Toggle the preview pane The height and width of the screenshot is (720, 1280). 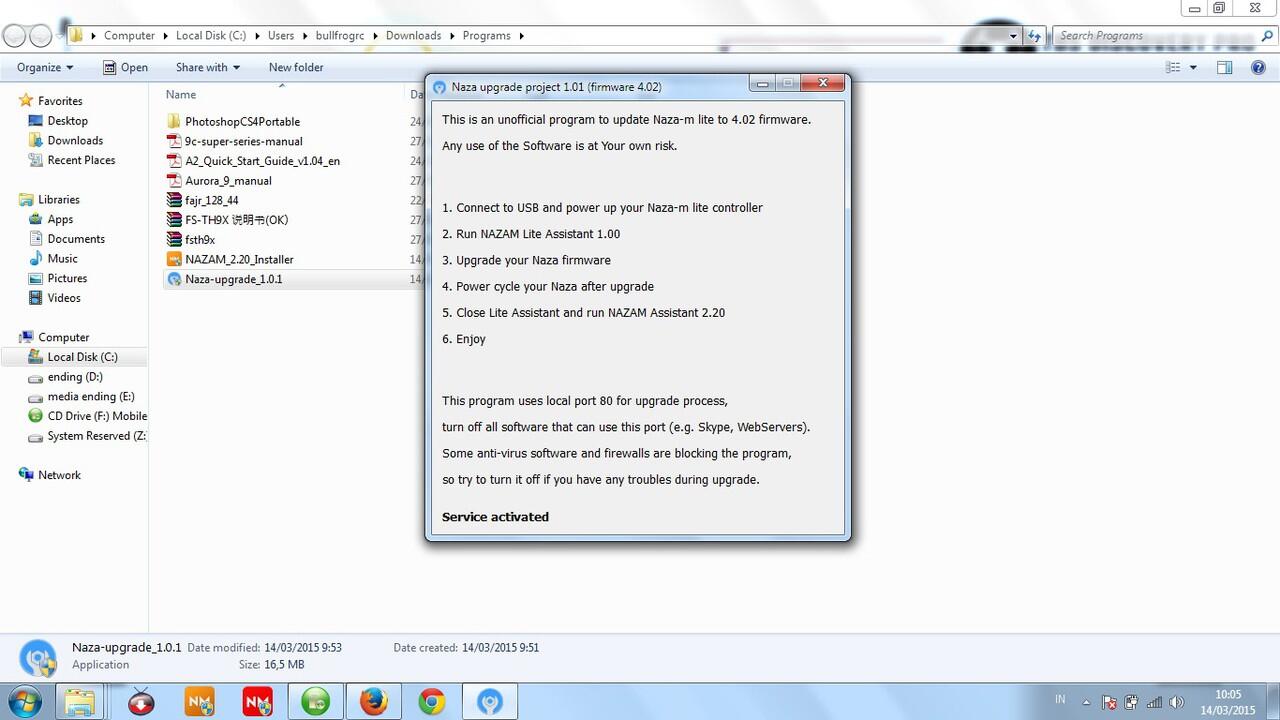[1225, 67]
